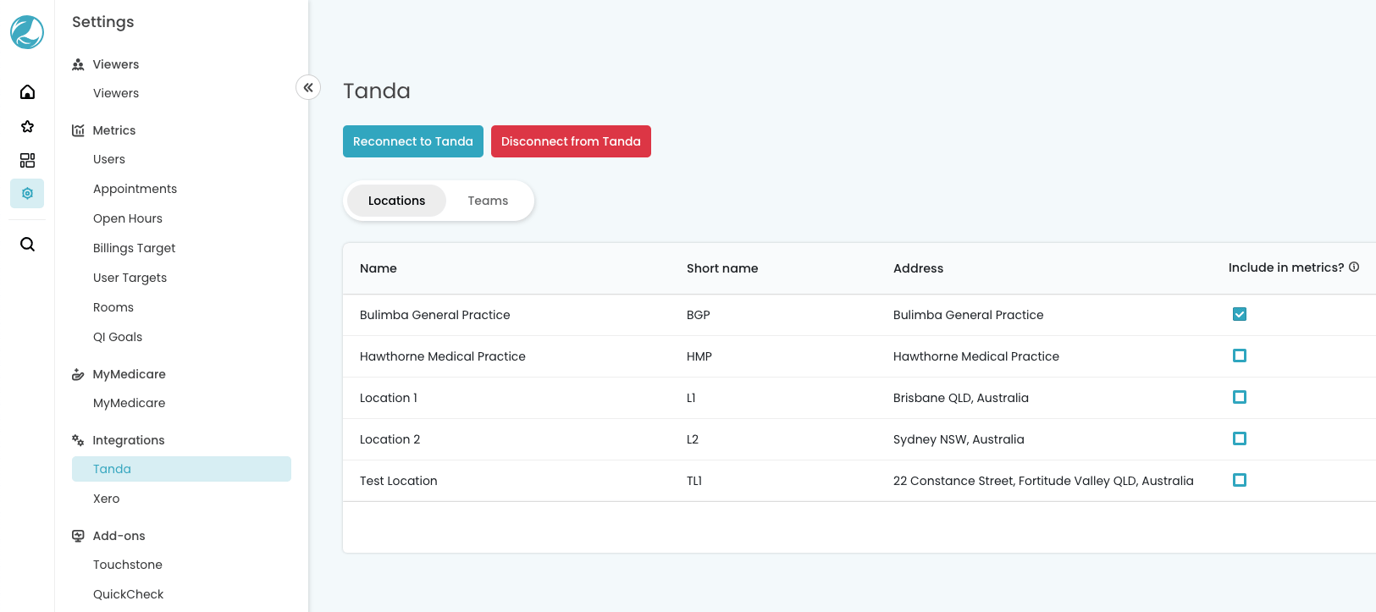Image resolution: width=1376 pixels, height=612 pixels.
Task: Switch to the Teams tab
Action: [487, 201]
